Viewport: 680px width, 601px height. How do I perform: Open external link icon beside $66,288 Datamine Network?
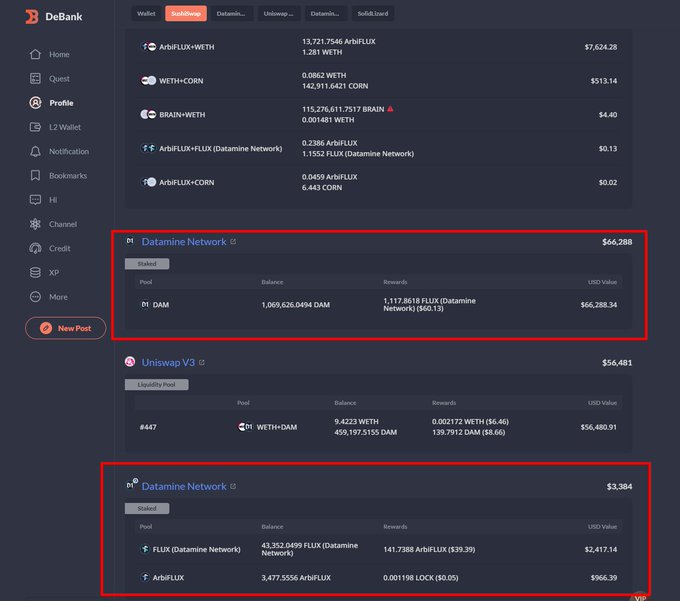[233, 242]
